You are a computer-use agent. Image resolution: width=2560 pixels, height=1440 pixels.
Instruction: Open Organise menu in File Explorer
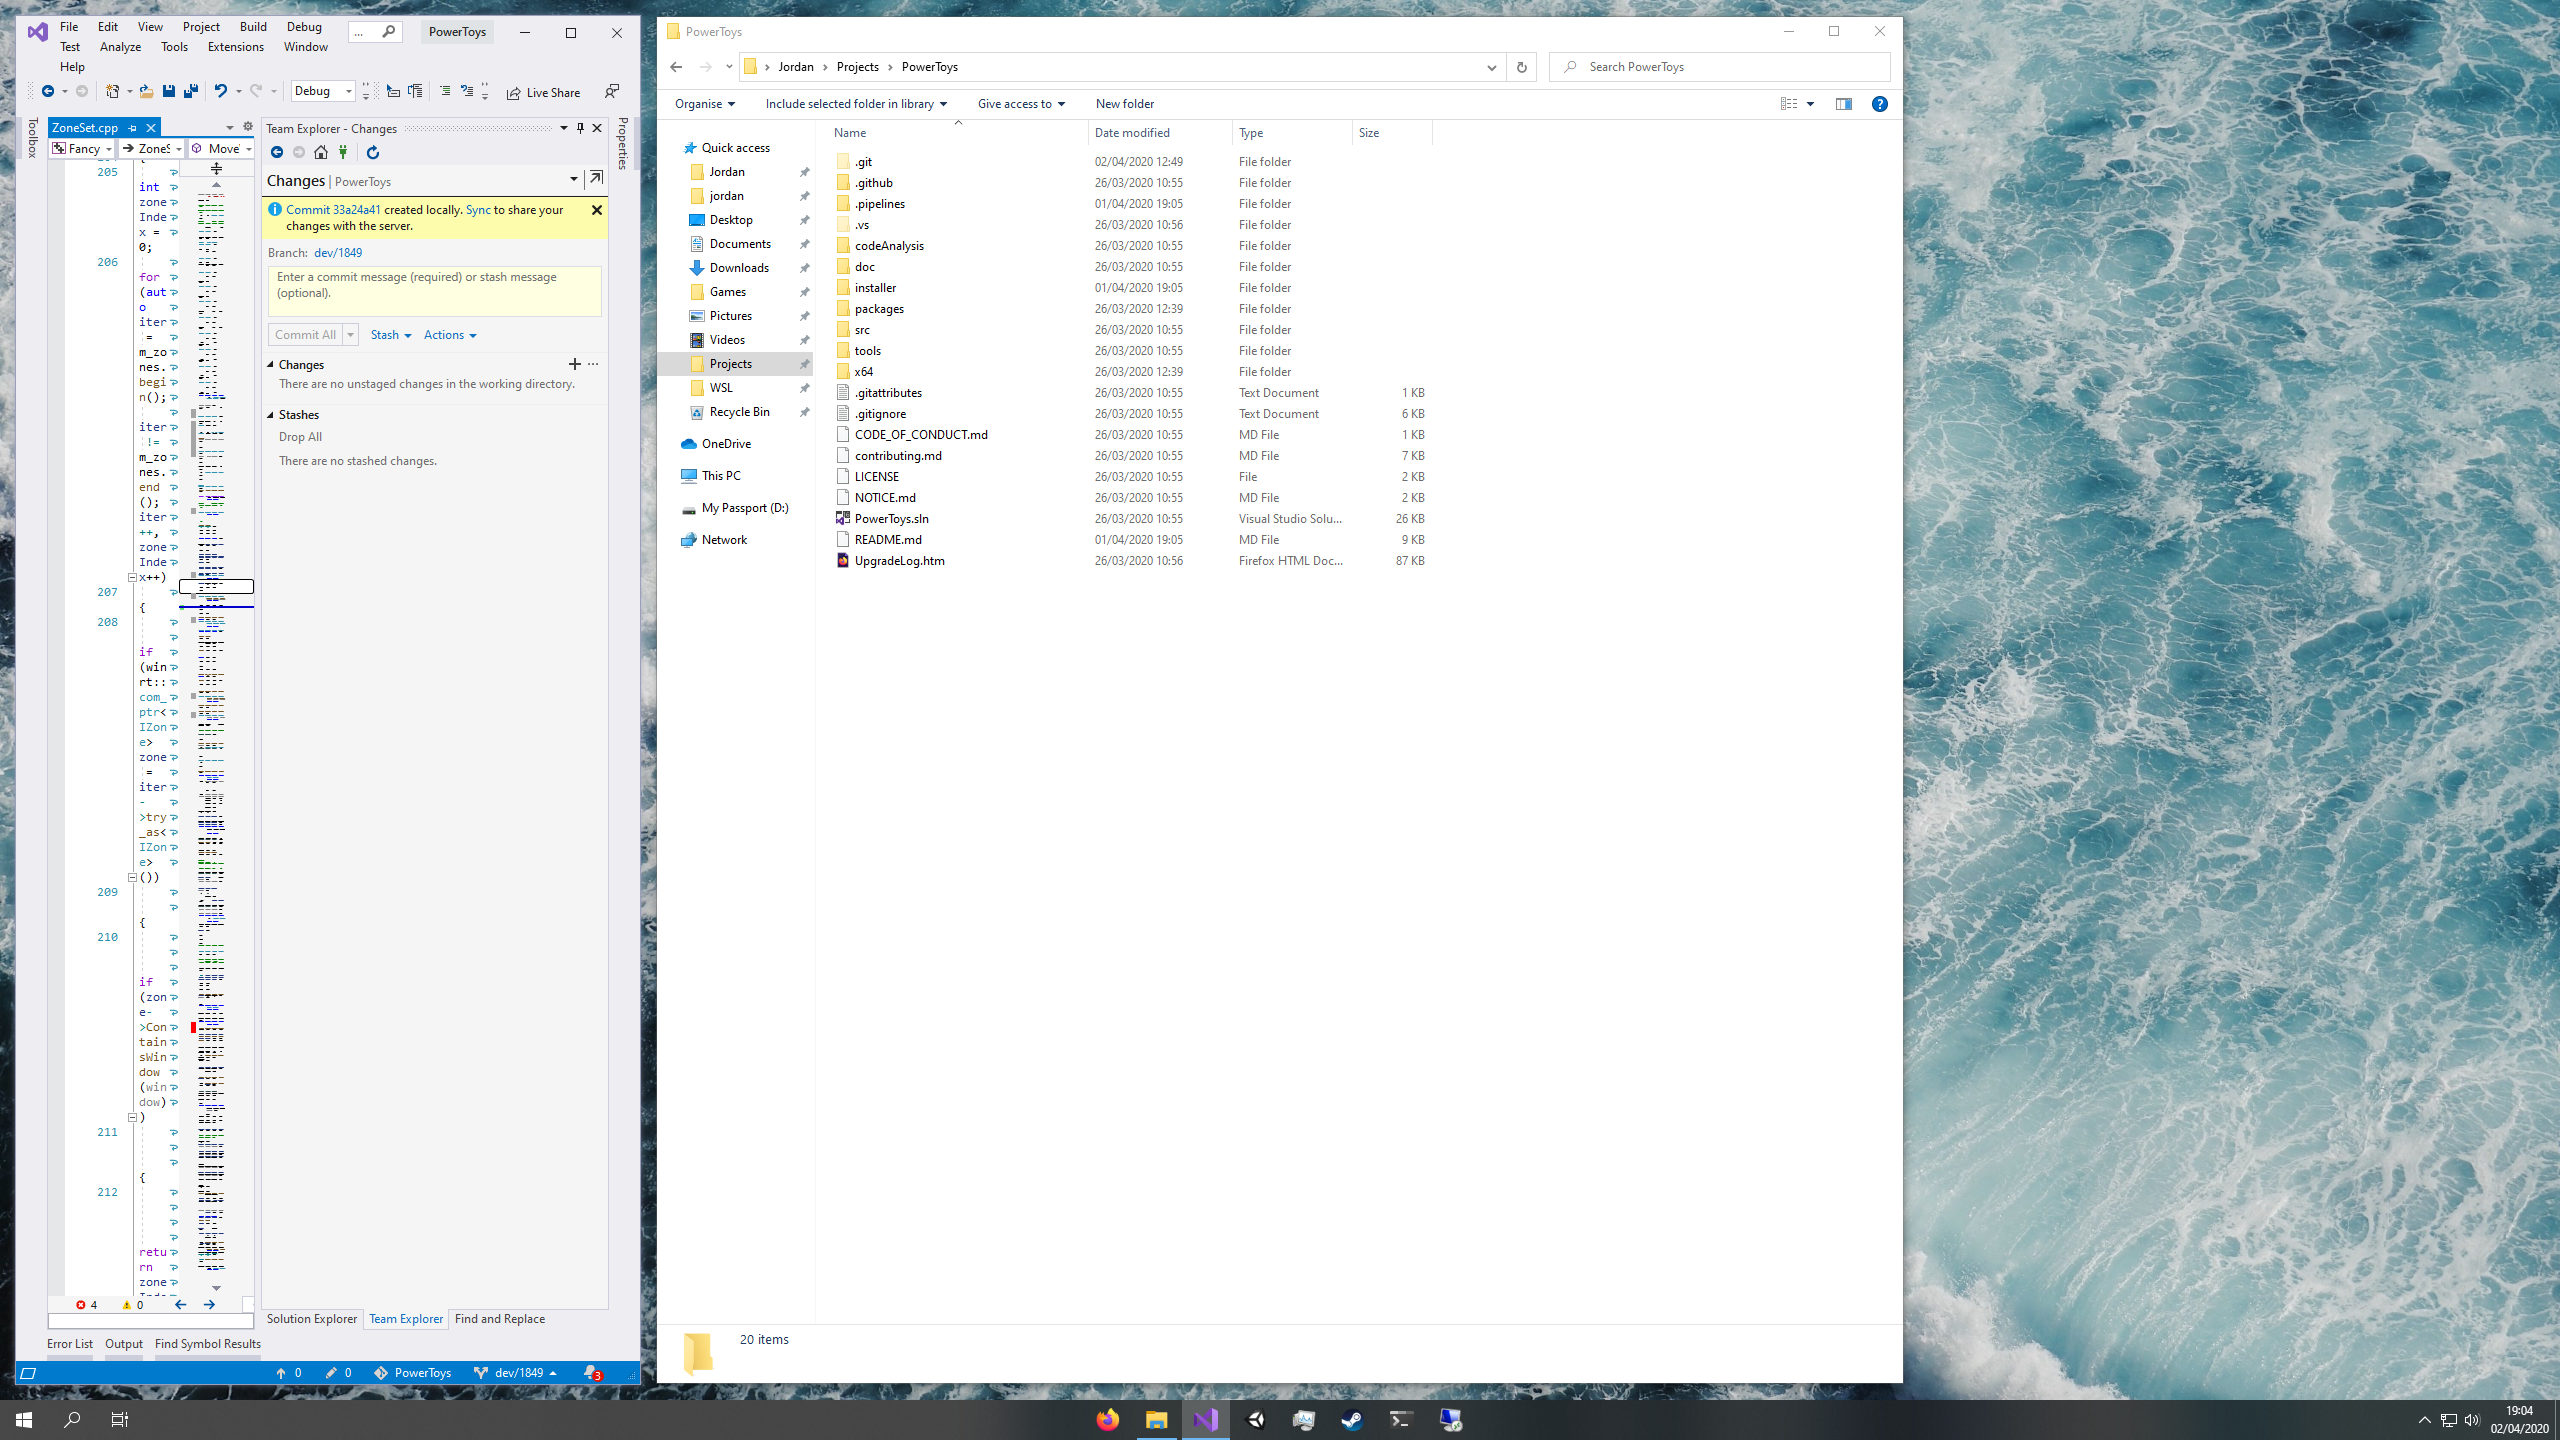(705, 104)
